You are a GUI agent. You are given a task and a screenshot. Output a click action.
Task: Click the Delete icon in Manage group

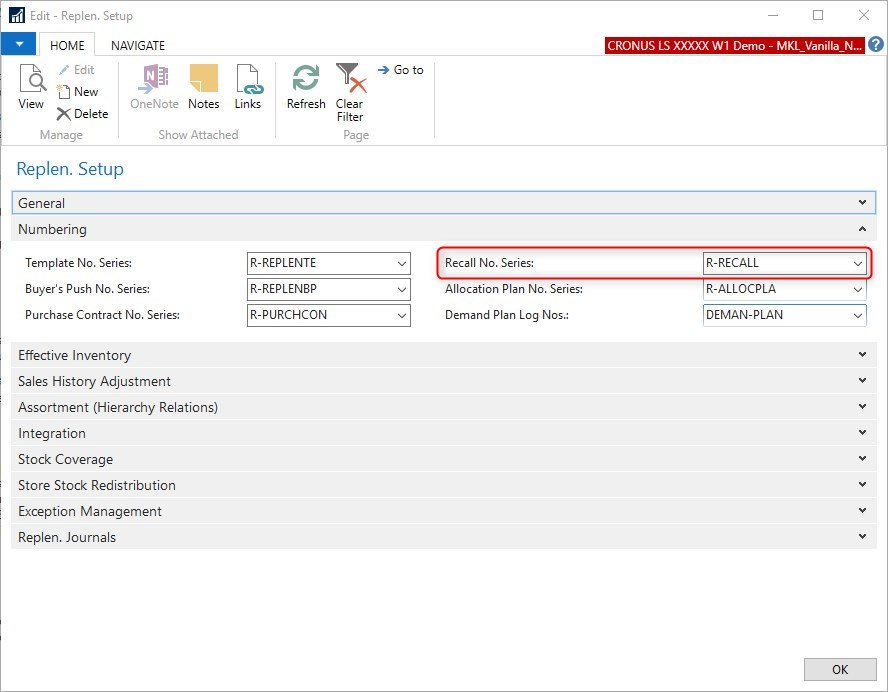[81, 114]
